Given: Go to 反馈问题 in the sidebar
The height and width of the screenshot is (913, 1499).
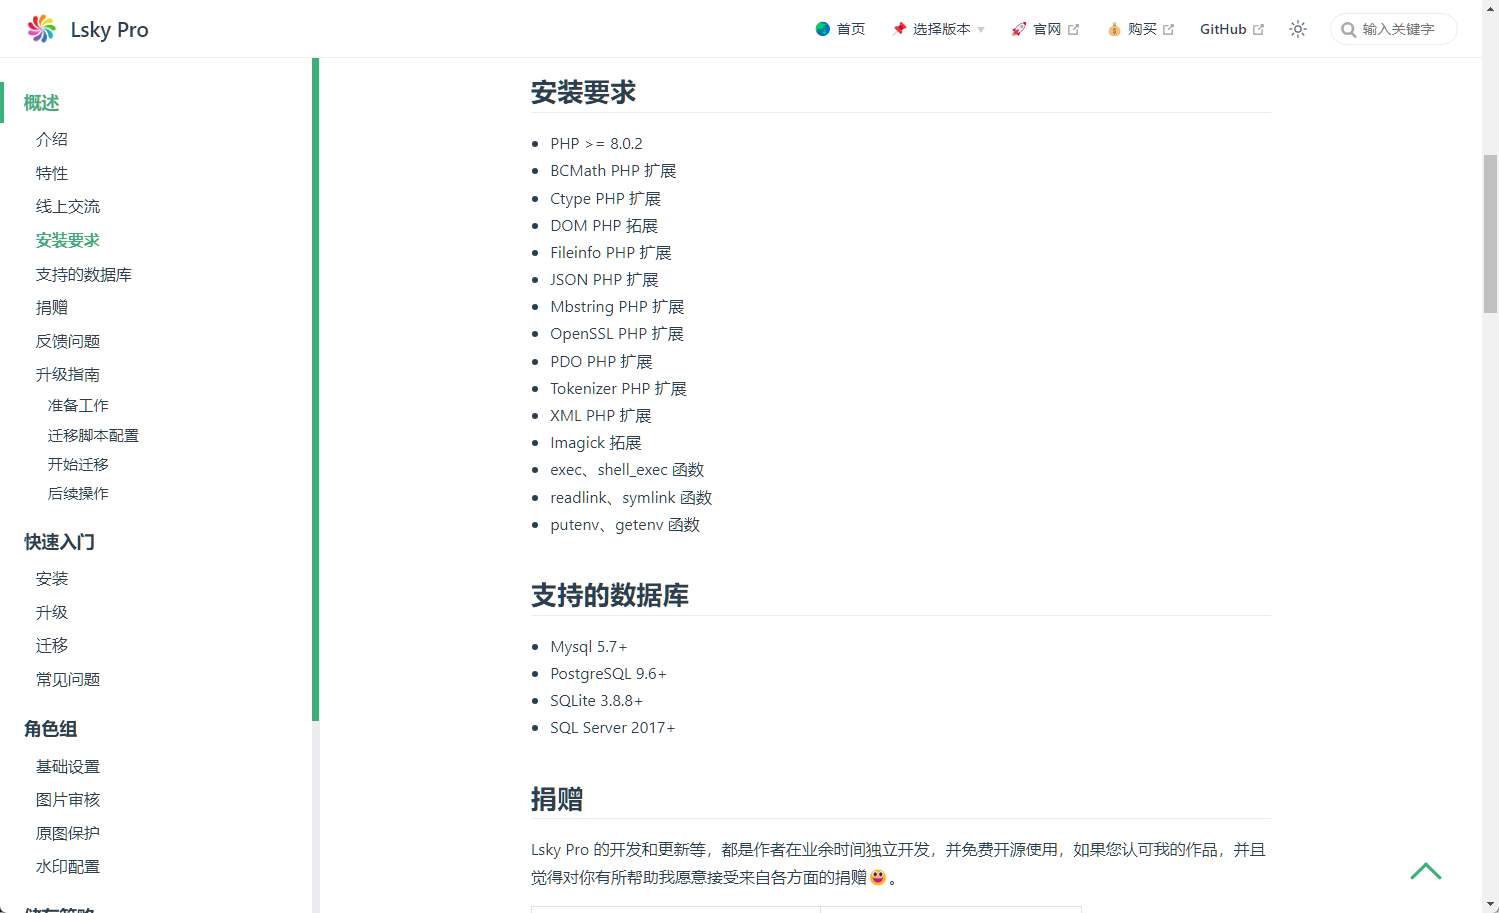Looking at the screenshot, I should pyautogui.click(x=68, y=341).
